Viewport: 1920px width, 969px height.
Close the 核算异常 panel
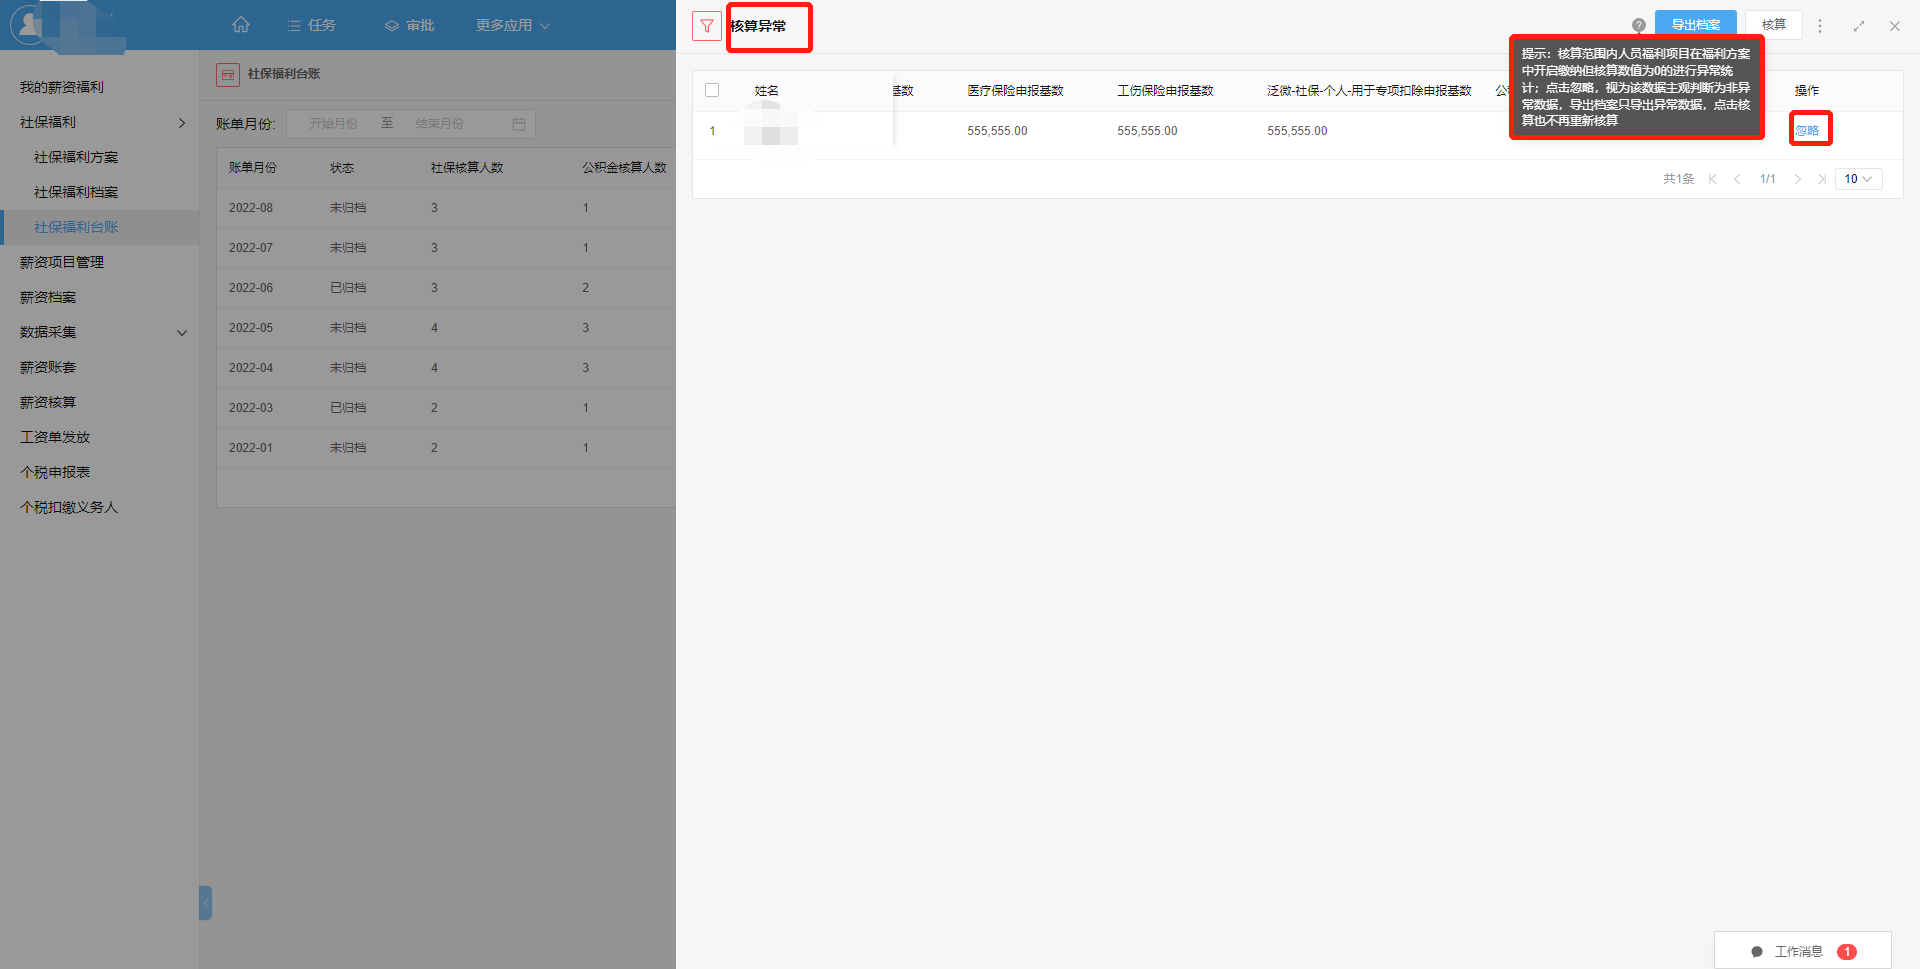point(1894,26)
